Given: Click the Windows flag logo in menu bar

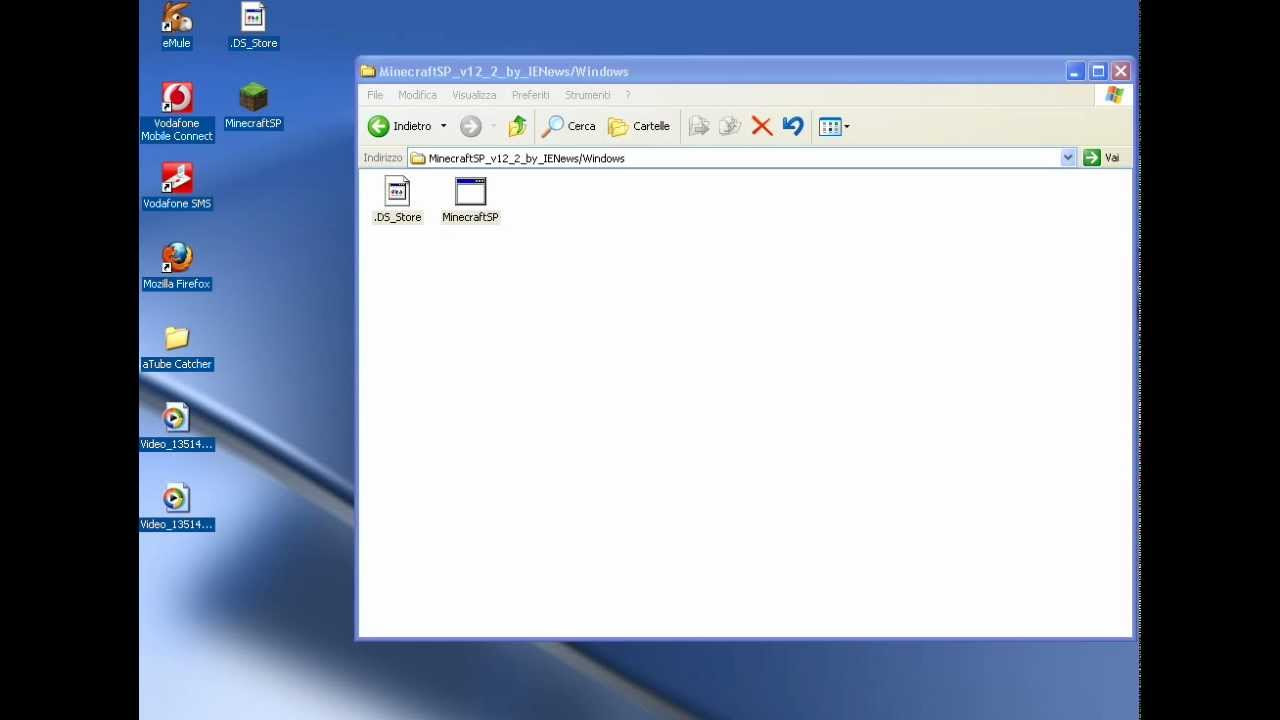Looking at the screenshot, I should point(1114,95).
